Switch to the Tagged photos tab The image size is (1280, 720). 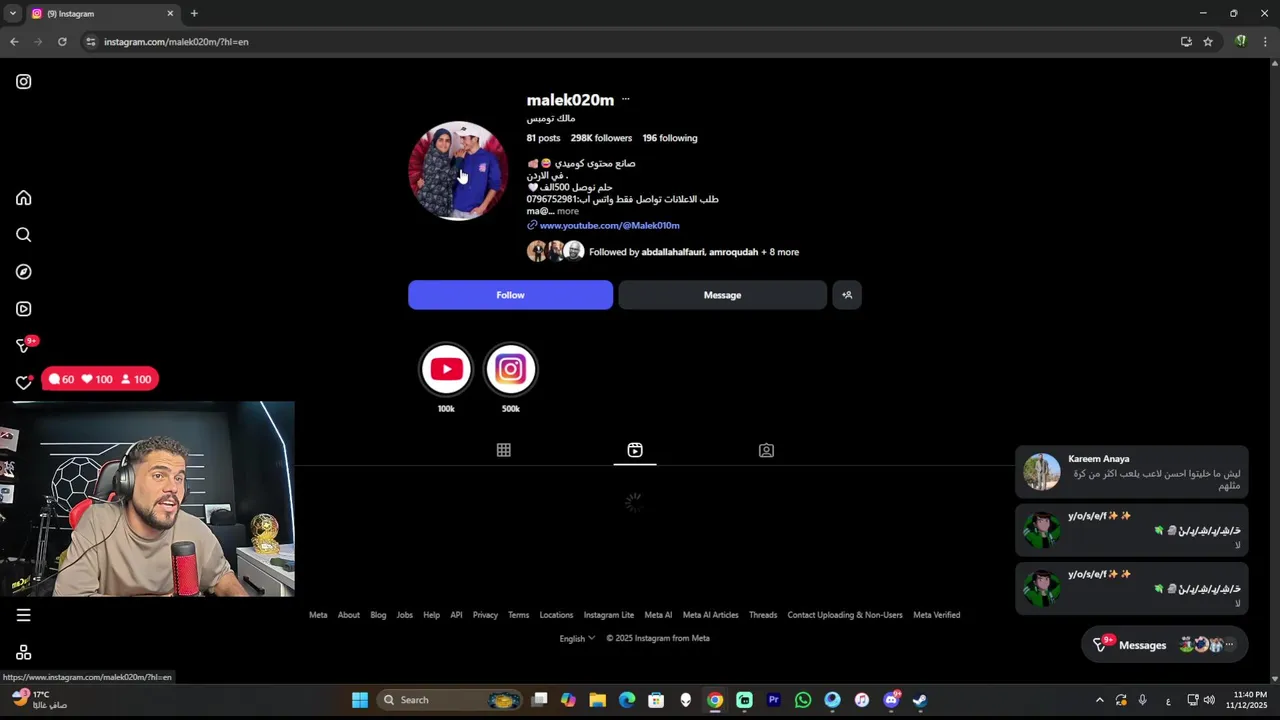[766, 450]
